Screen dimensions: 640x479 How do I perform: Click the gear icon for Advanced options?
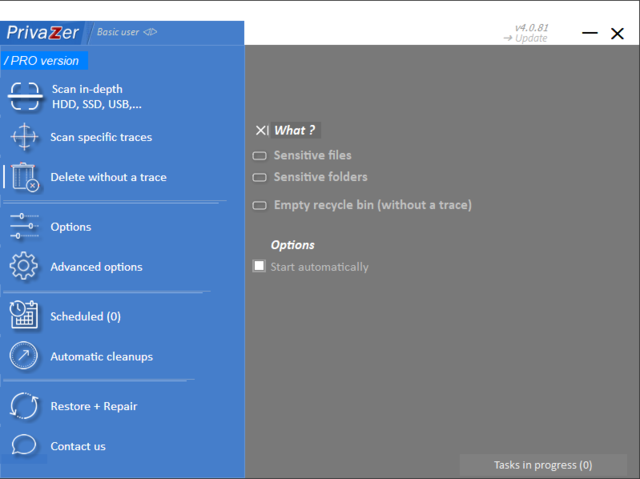tap(24, 266)
